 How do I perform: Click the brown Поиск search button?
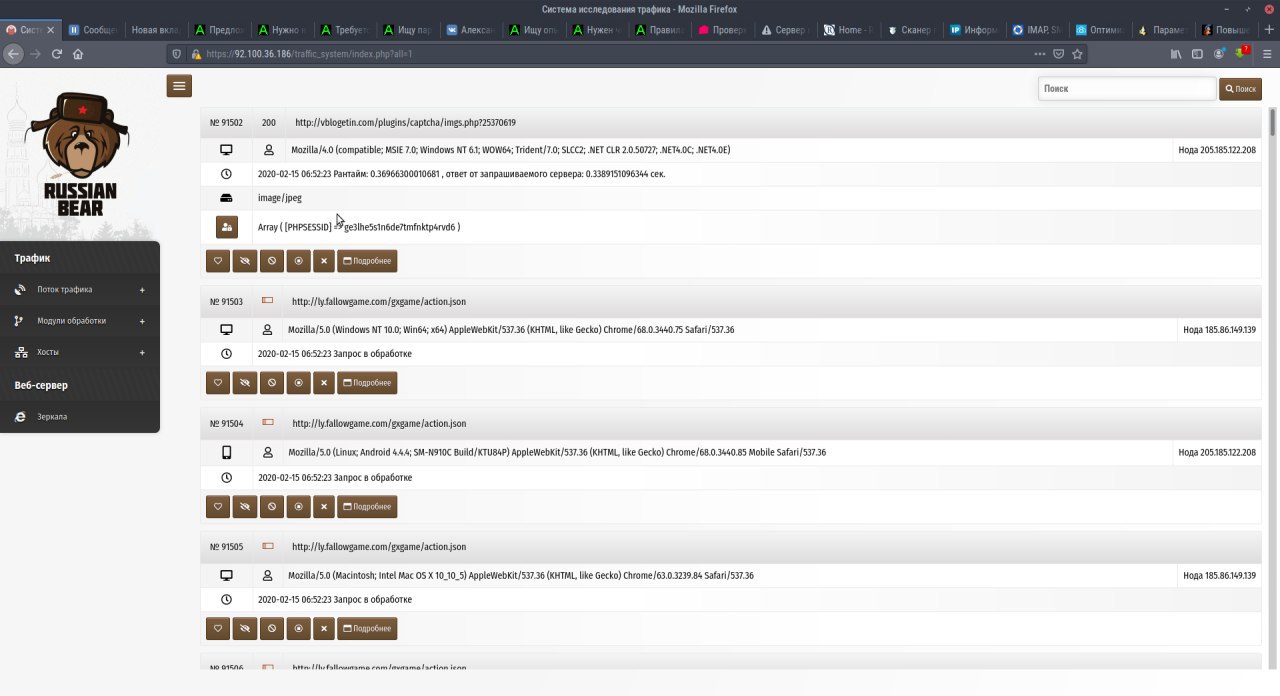(x=1240, y=89)
